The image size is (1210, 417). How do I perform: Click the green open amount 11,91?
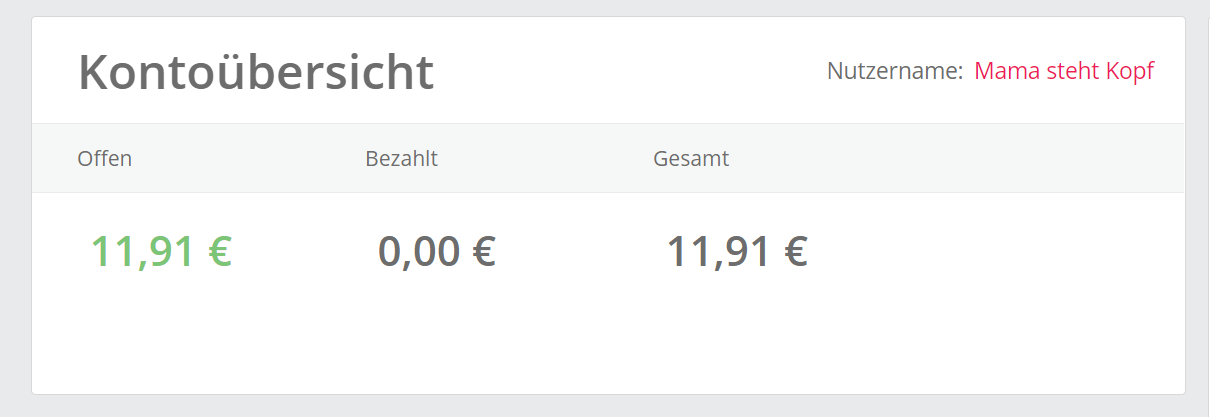tap(142, 251)
